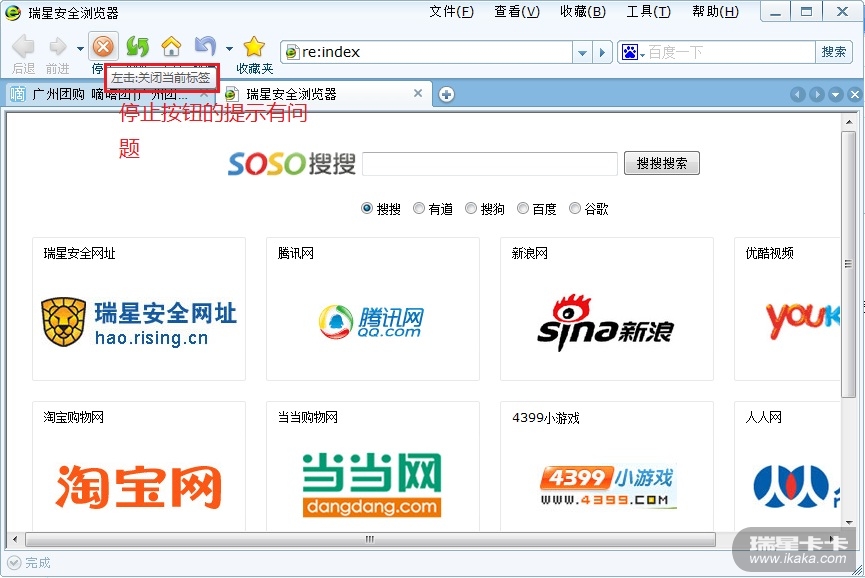This screenshot has width=865, height=578.
Task: Click the Stop loading button
Action: coord(103,46)
